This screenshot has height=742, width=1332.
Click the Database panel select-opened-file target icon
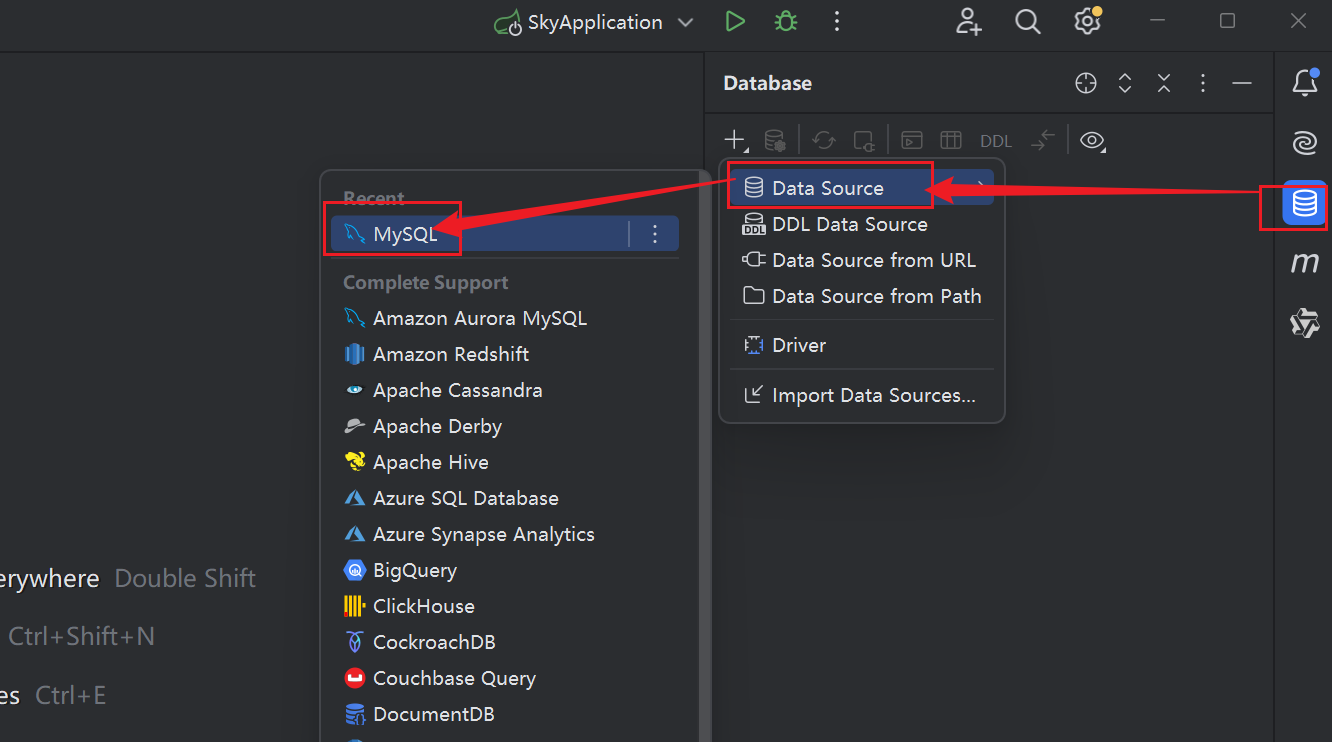pos(1086,84)
